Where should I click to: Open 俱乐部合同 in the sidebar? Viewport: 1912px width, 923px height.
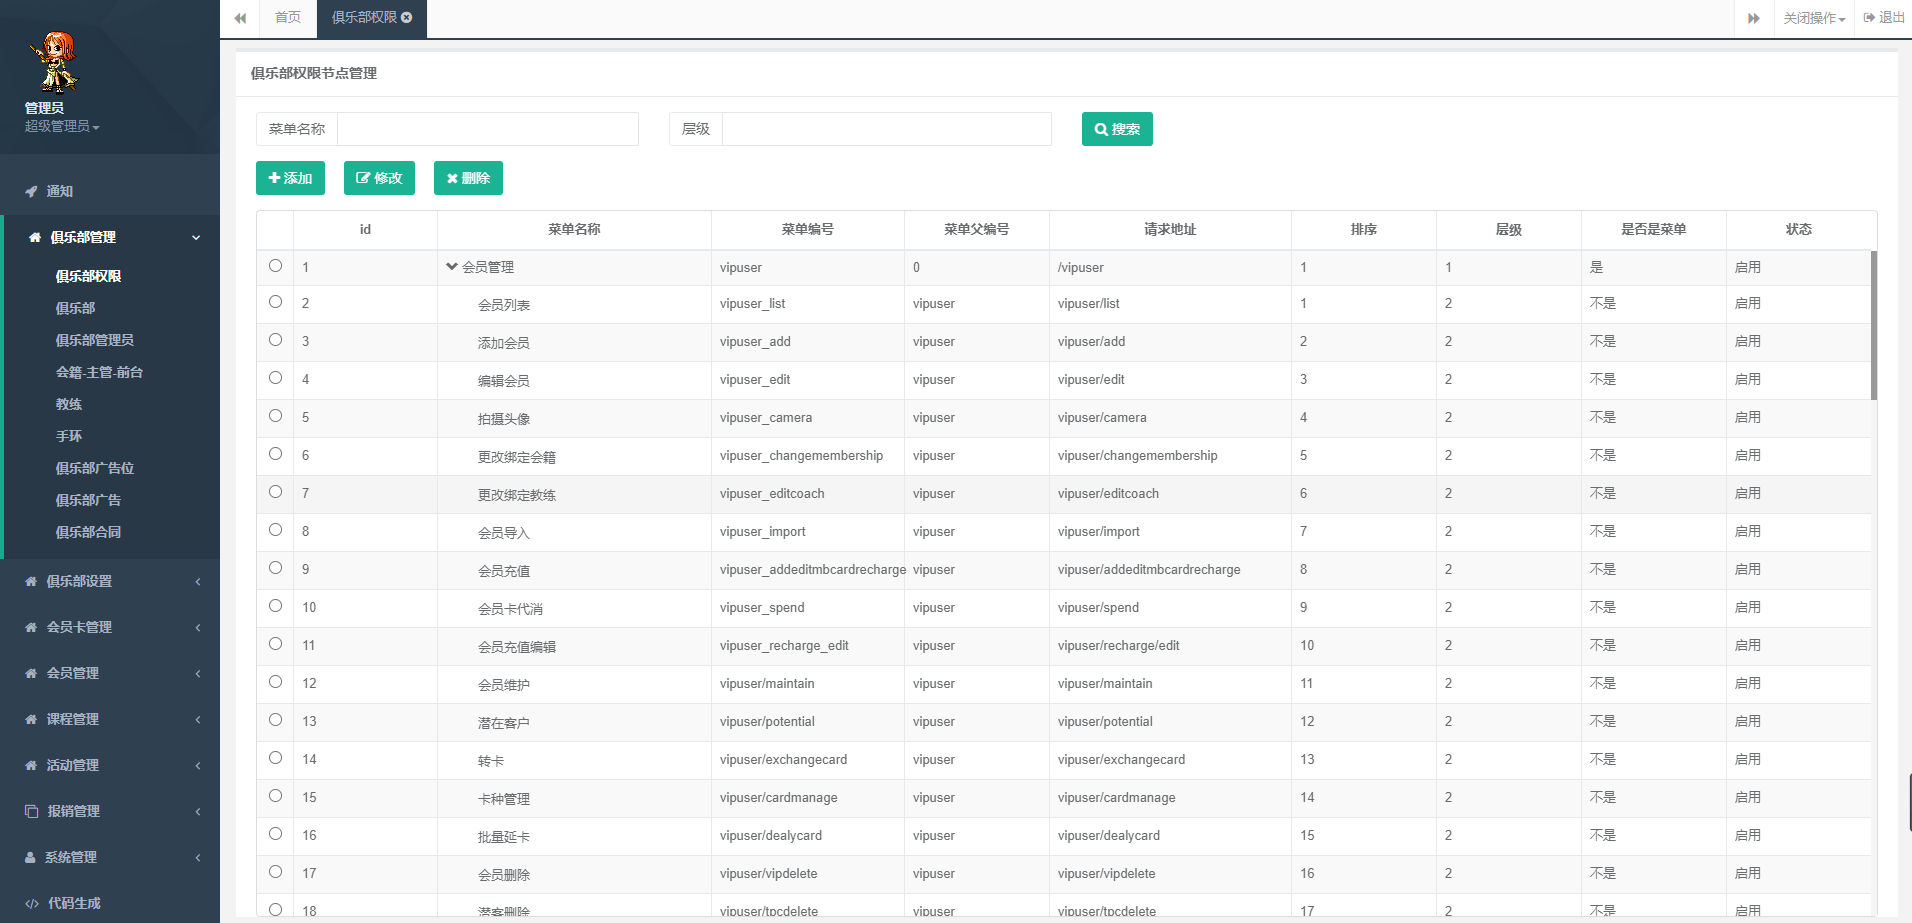(x=88, y=532)
